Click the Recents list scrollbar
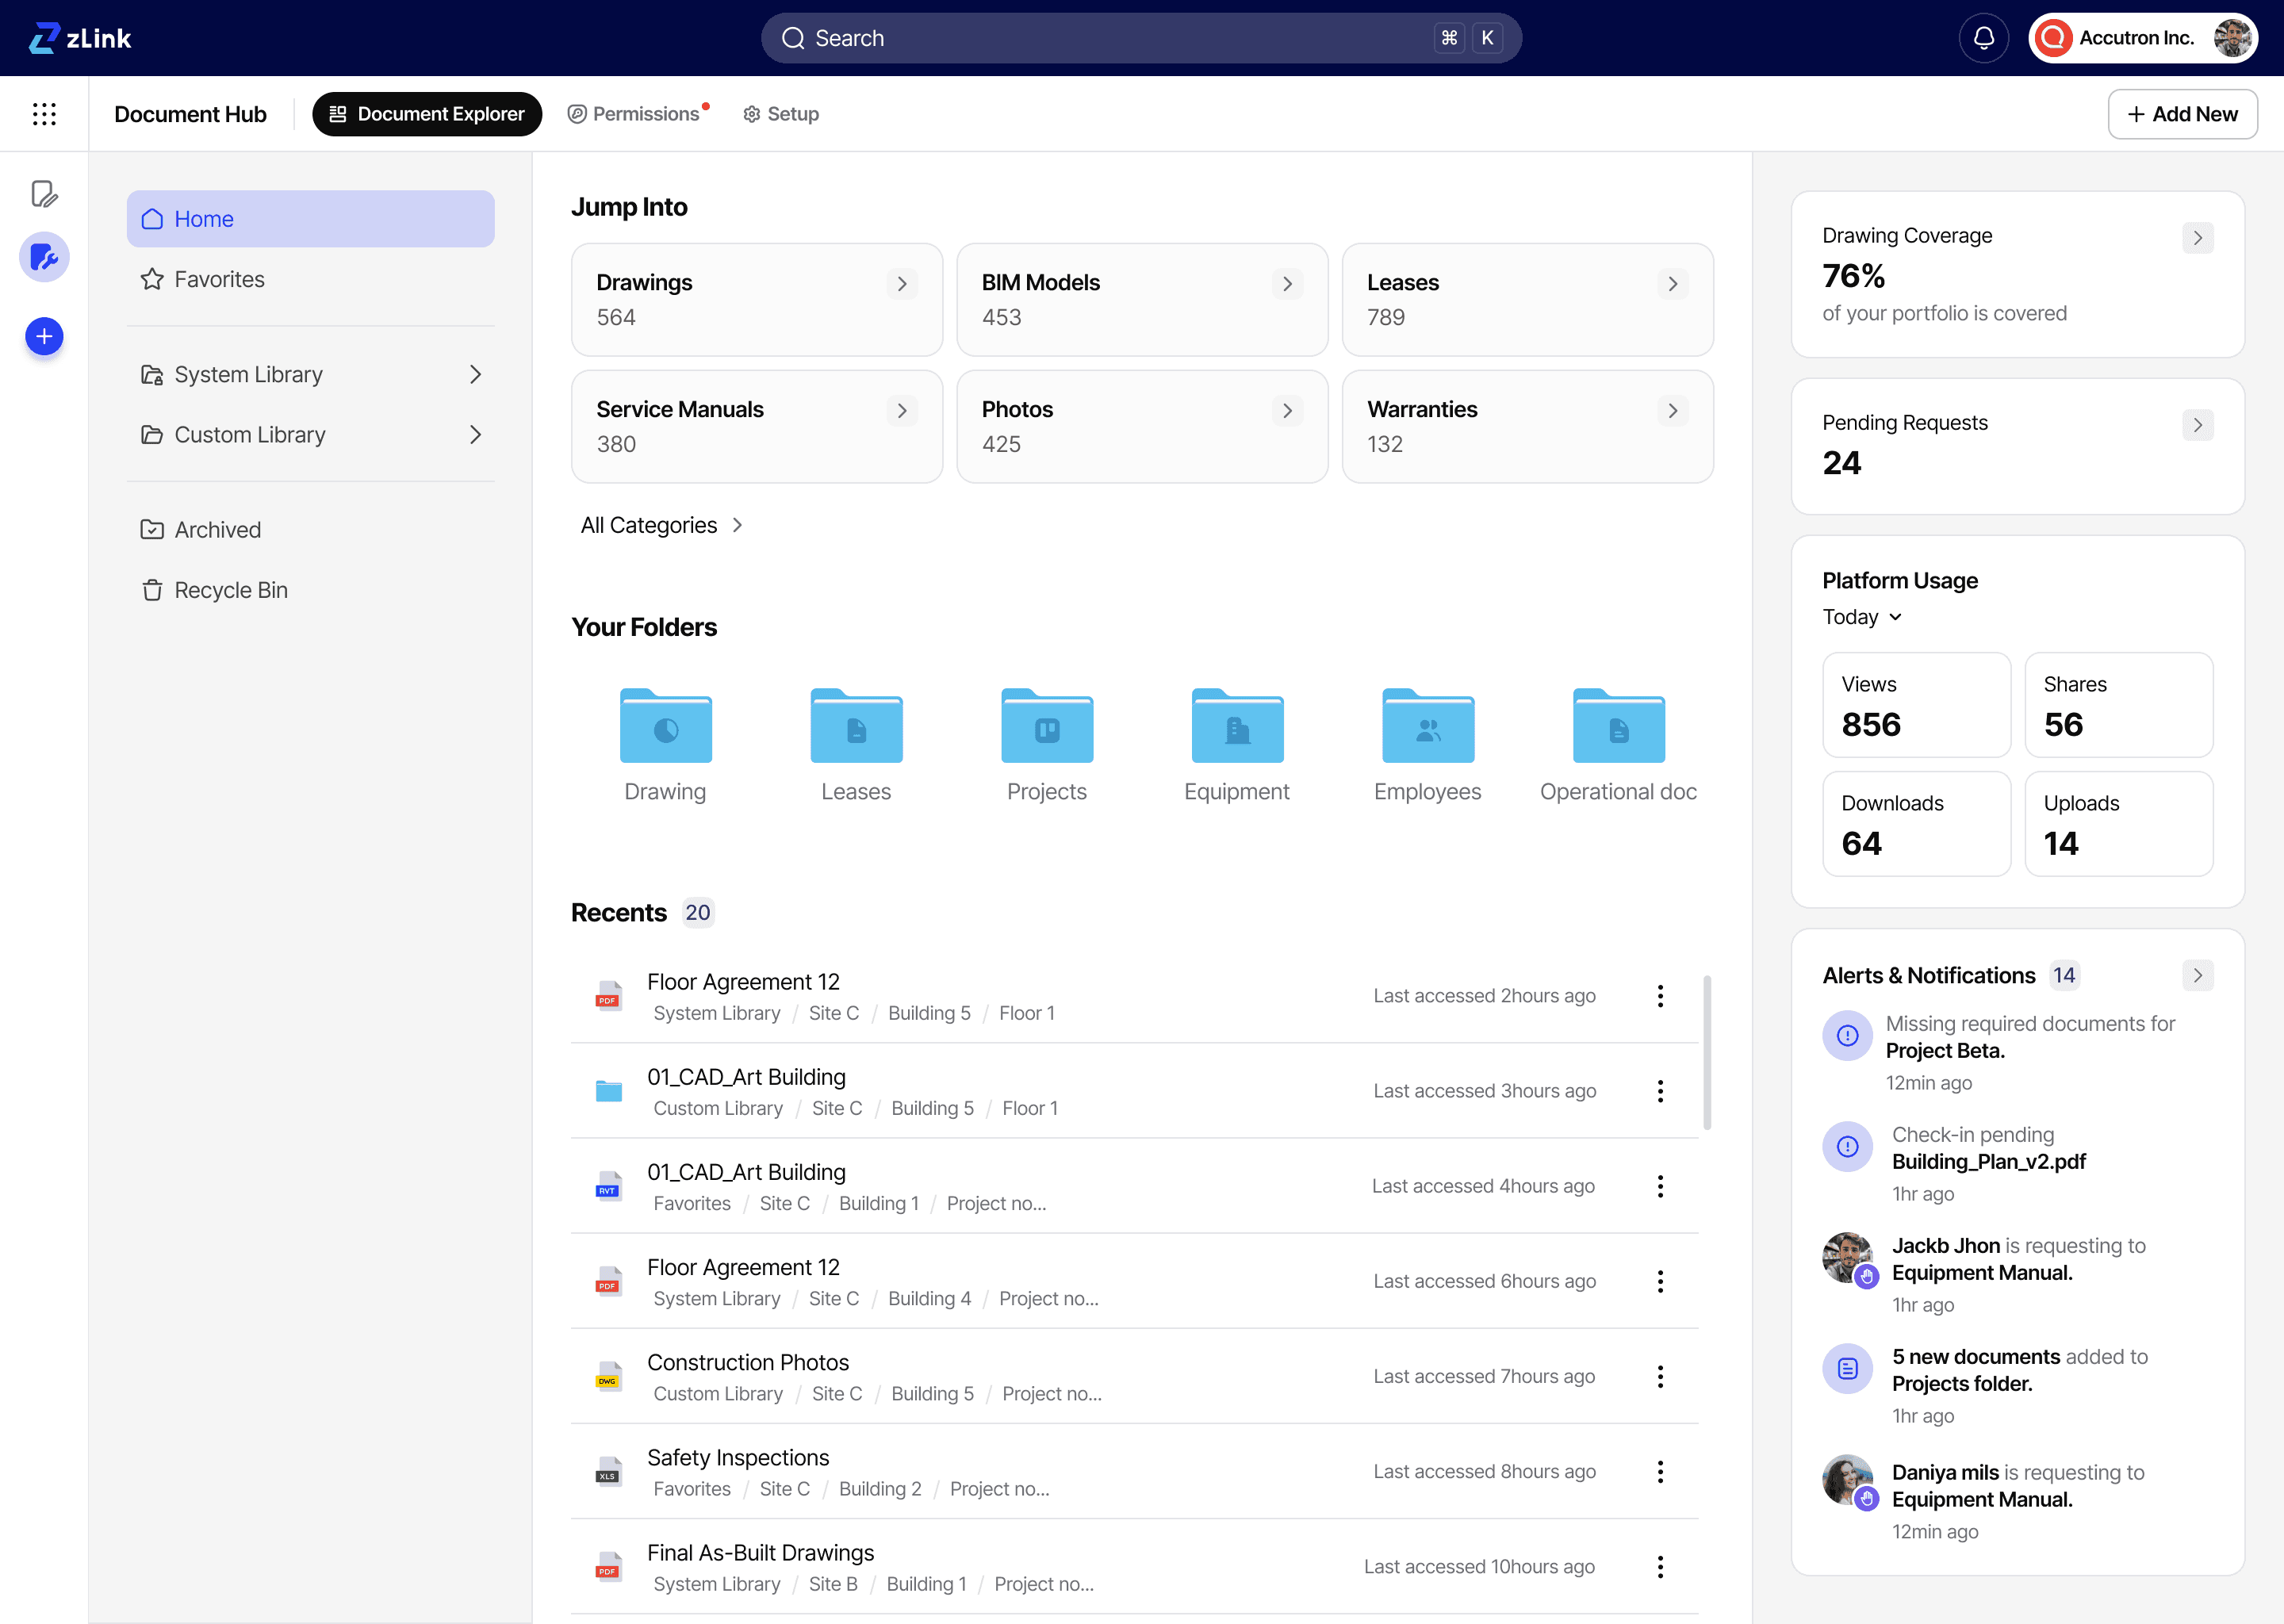The width and height of the screenshot is (2284, 1624). click(1706, 1052)
